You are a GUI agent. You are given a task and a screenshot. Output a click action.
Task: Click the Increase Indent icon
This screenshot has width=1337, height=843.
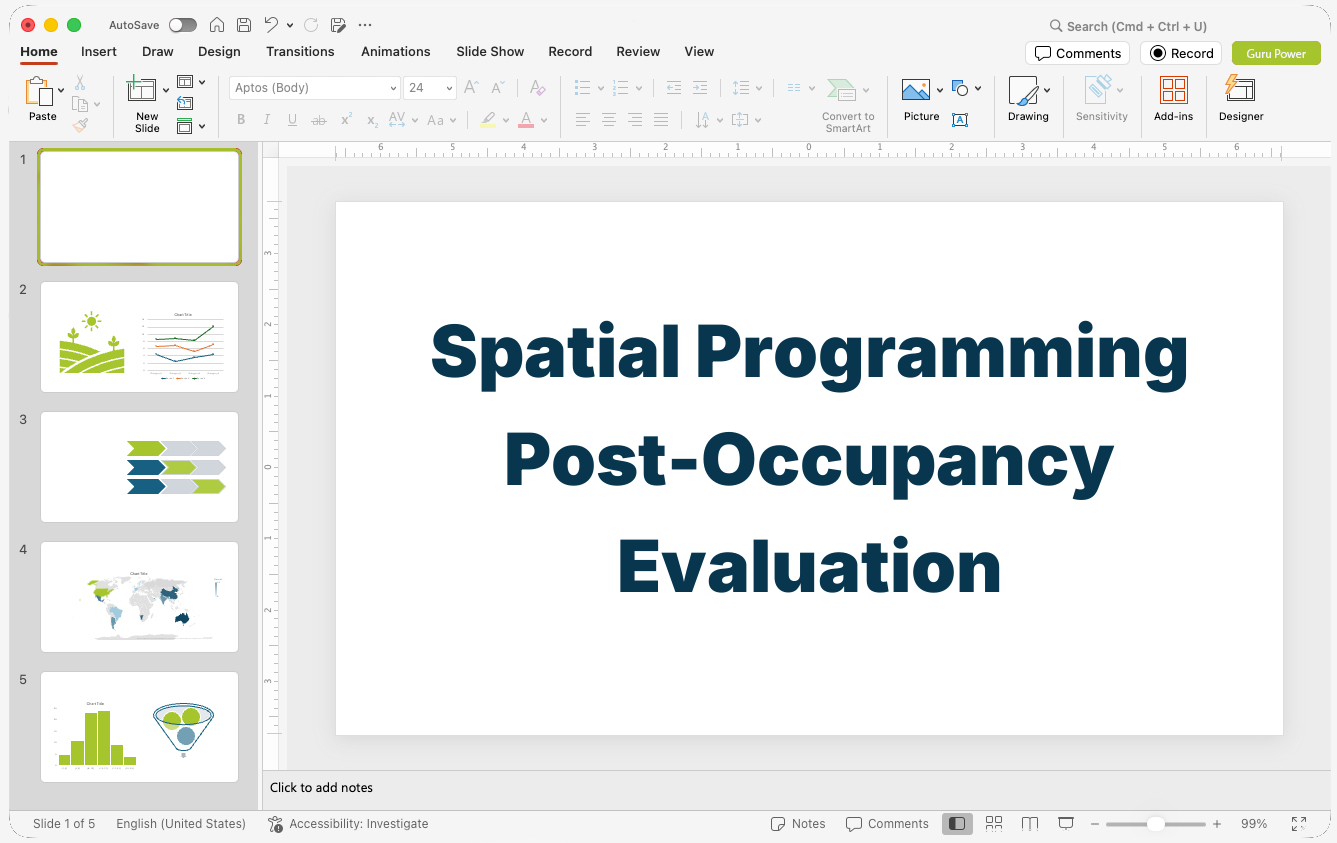[x=700, y=88]
